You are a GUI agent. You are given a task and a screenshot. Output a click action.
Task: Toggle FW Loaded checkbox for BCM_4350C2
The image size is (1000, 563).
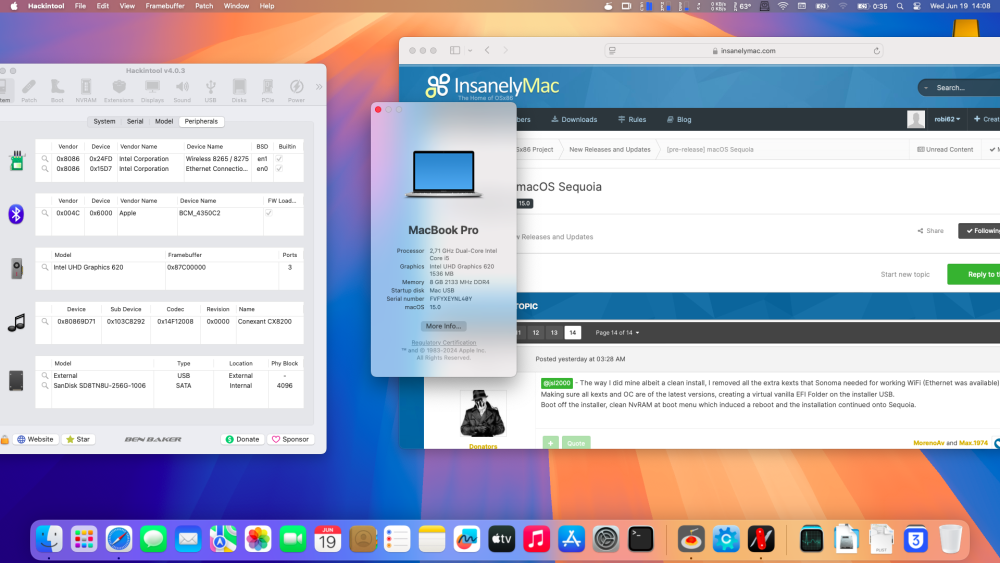click(268, 213)
